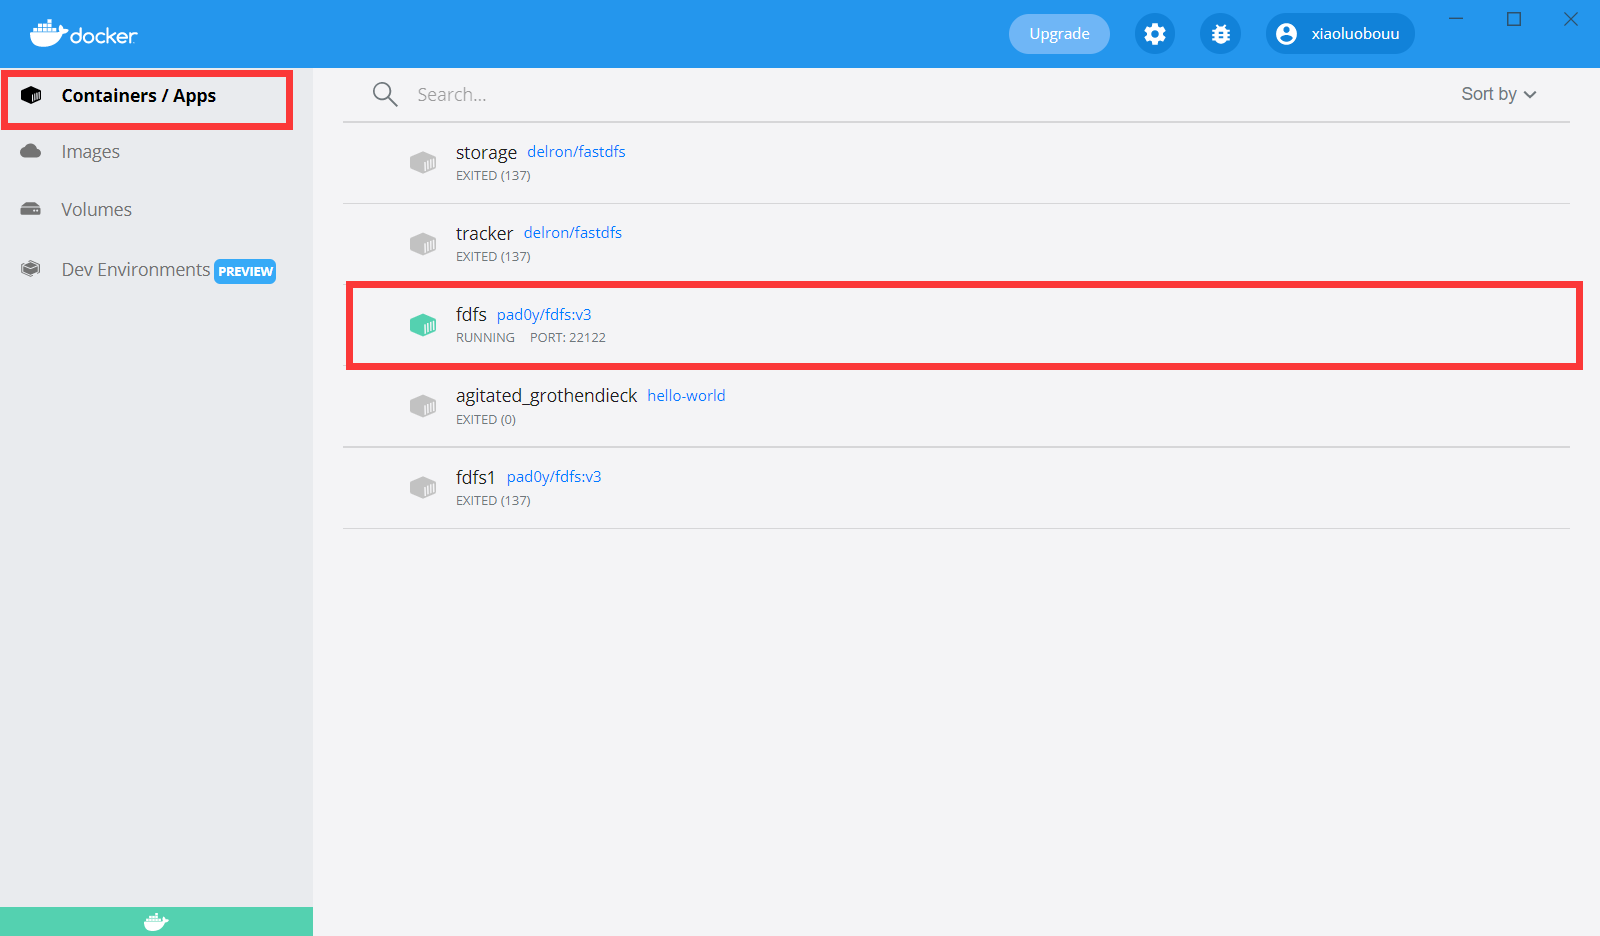Click the green running container icon for fdfs
Screen dimensions: 1600x936
pos(423,324)
